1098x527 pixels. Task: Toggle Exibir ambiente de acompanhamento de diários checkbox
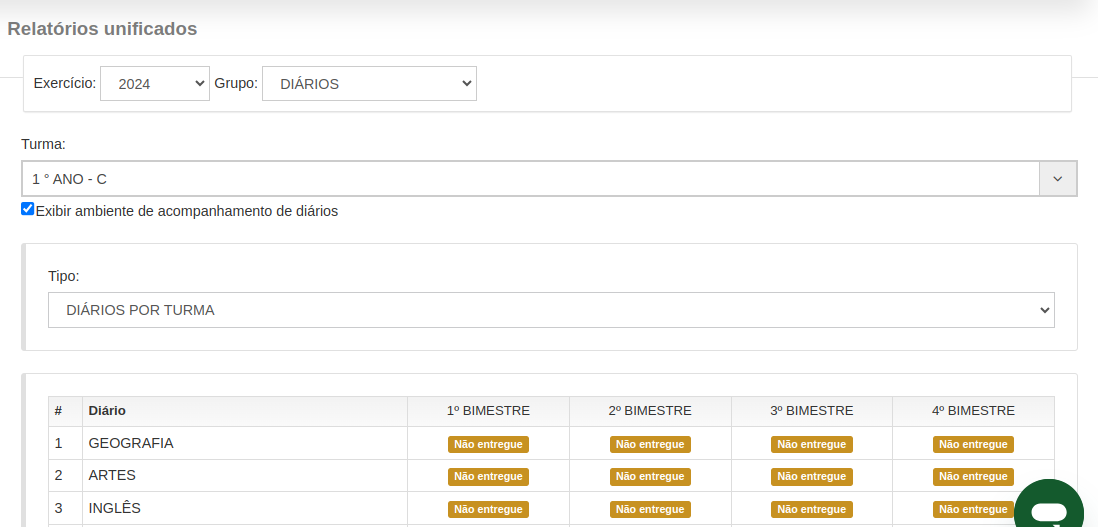(27, 209)
